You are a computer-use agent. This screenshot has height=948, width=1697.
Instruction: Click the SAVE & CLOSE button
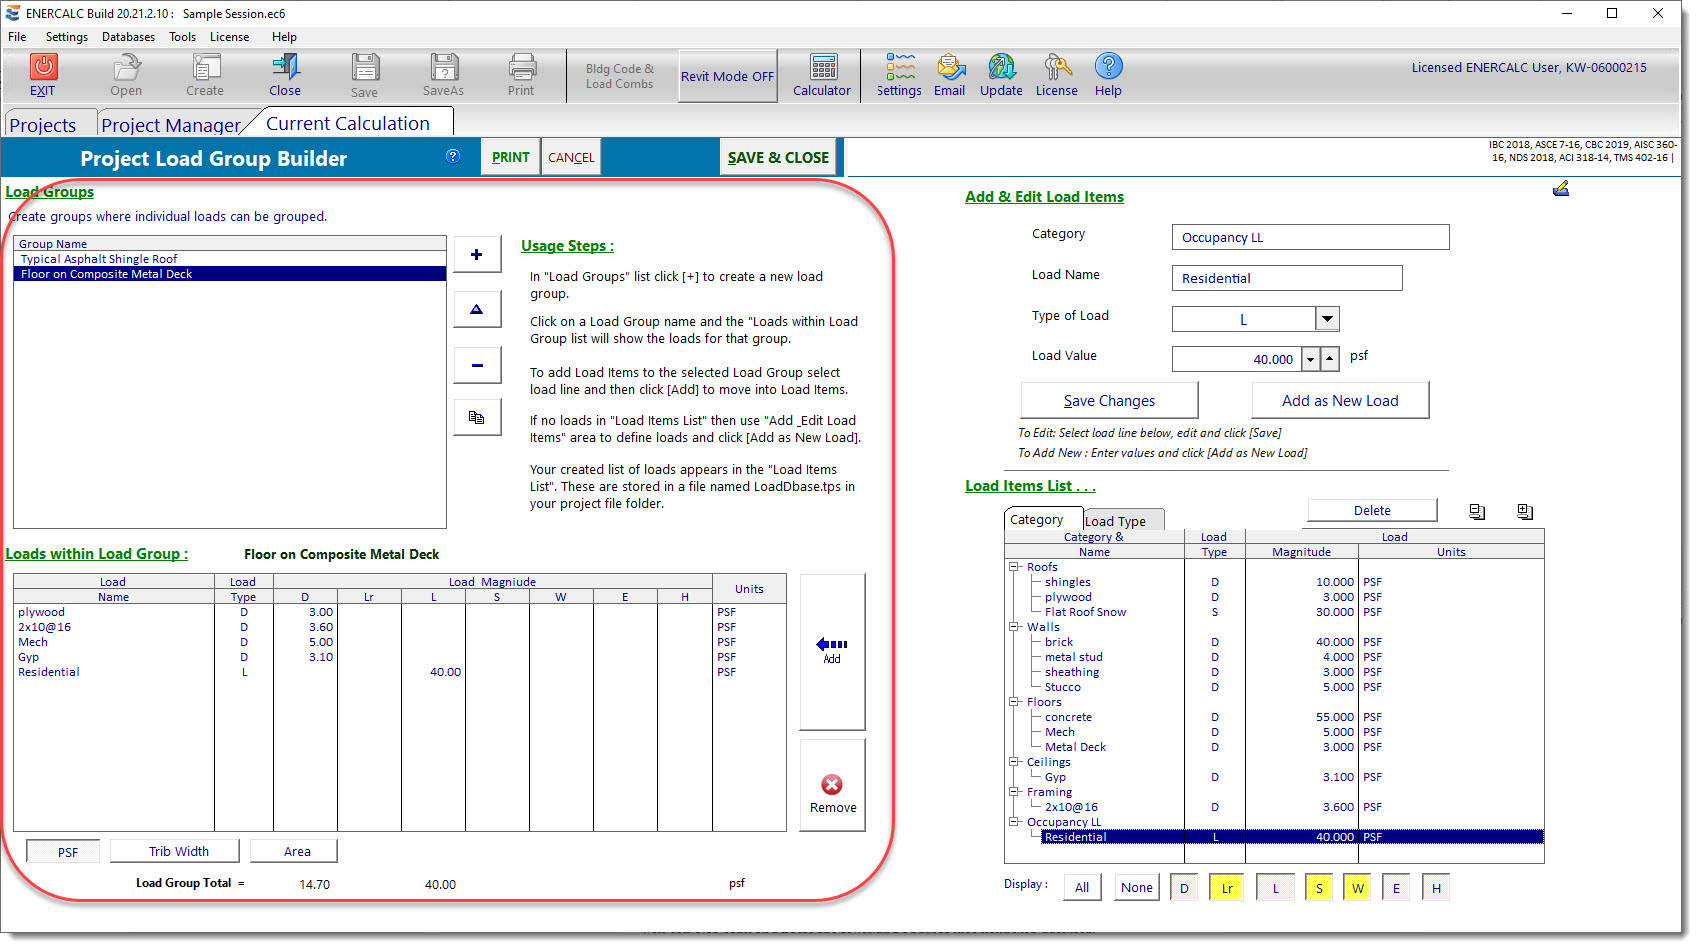[778, 158]
